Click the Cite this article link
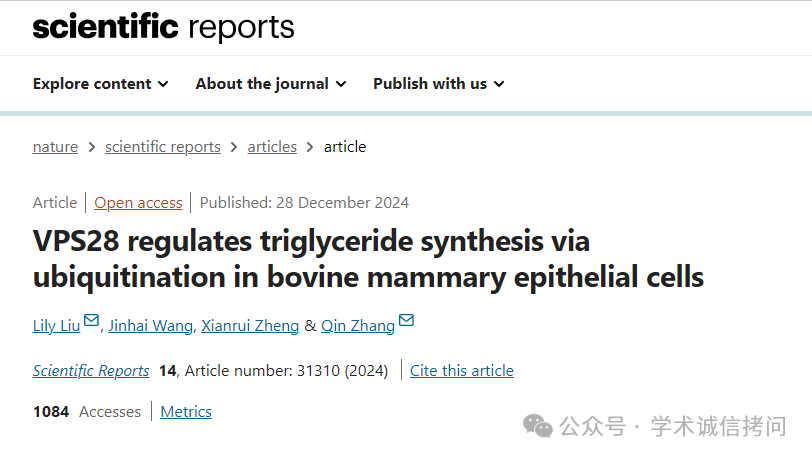This screenshot has height=458, width=812. click(462, 370)
